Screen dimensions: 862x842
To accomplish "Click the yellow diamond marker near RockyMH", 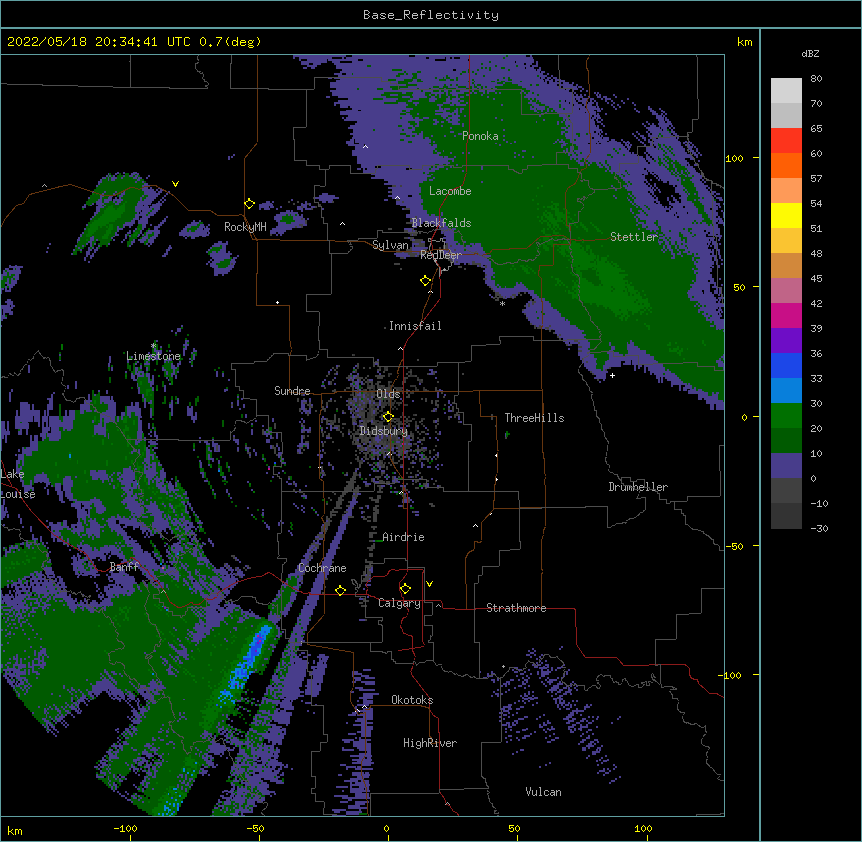I will click(x=249, y=204).
